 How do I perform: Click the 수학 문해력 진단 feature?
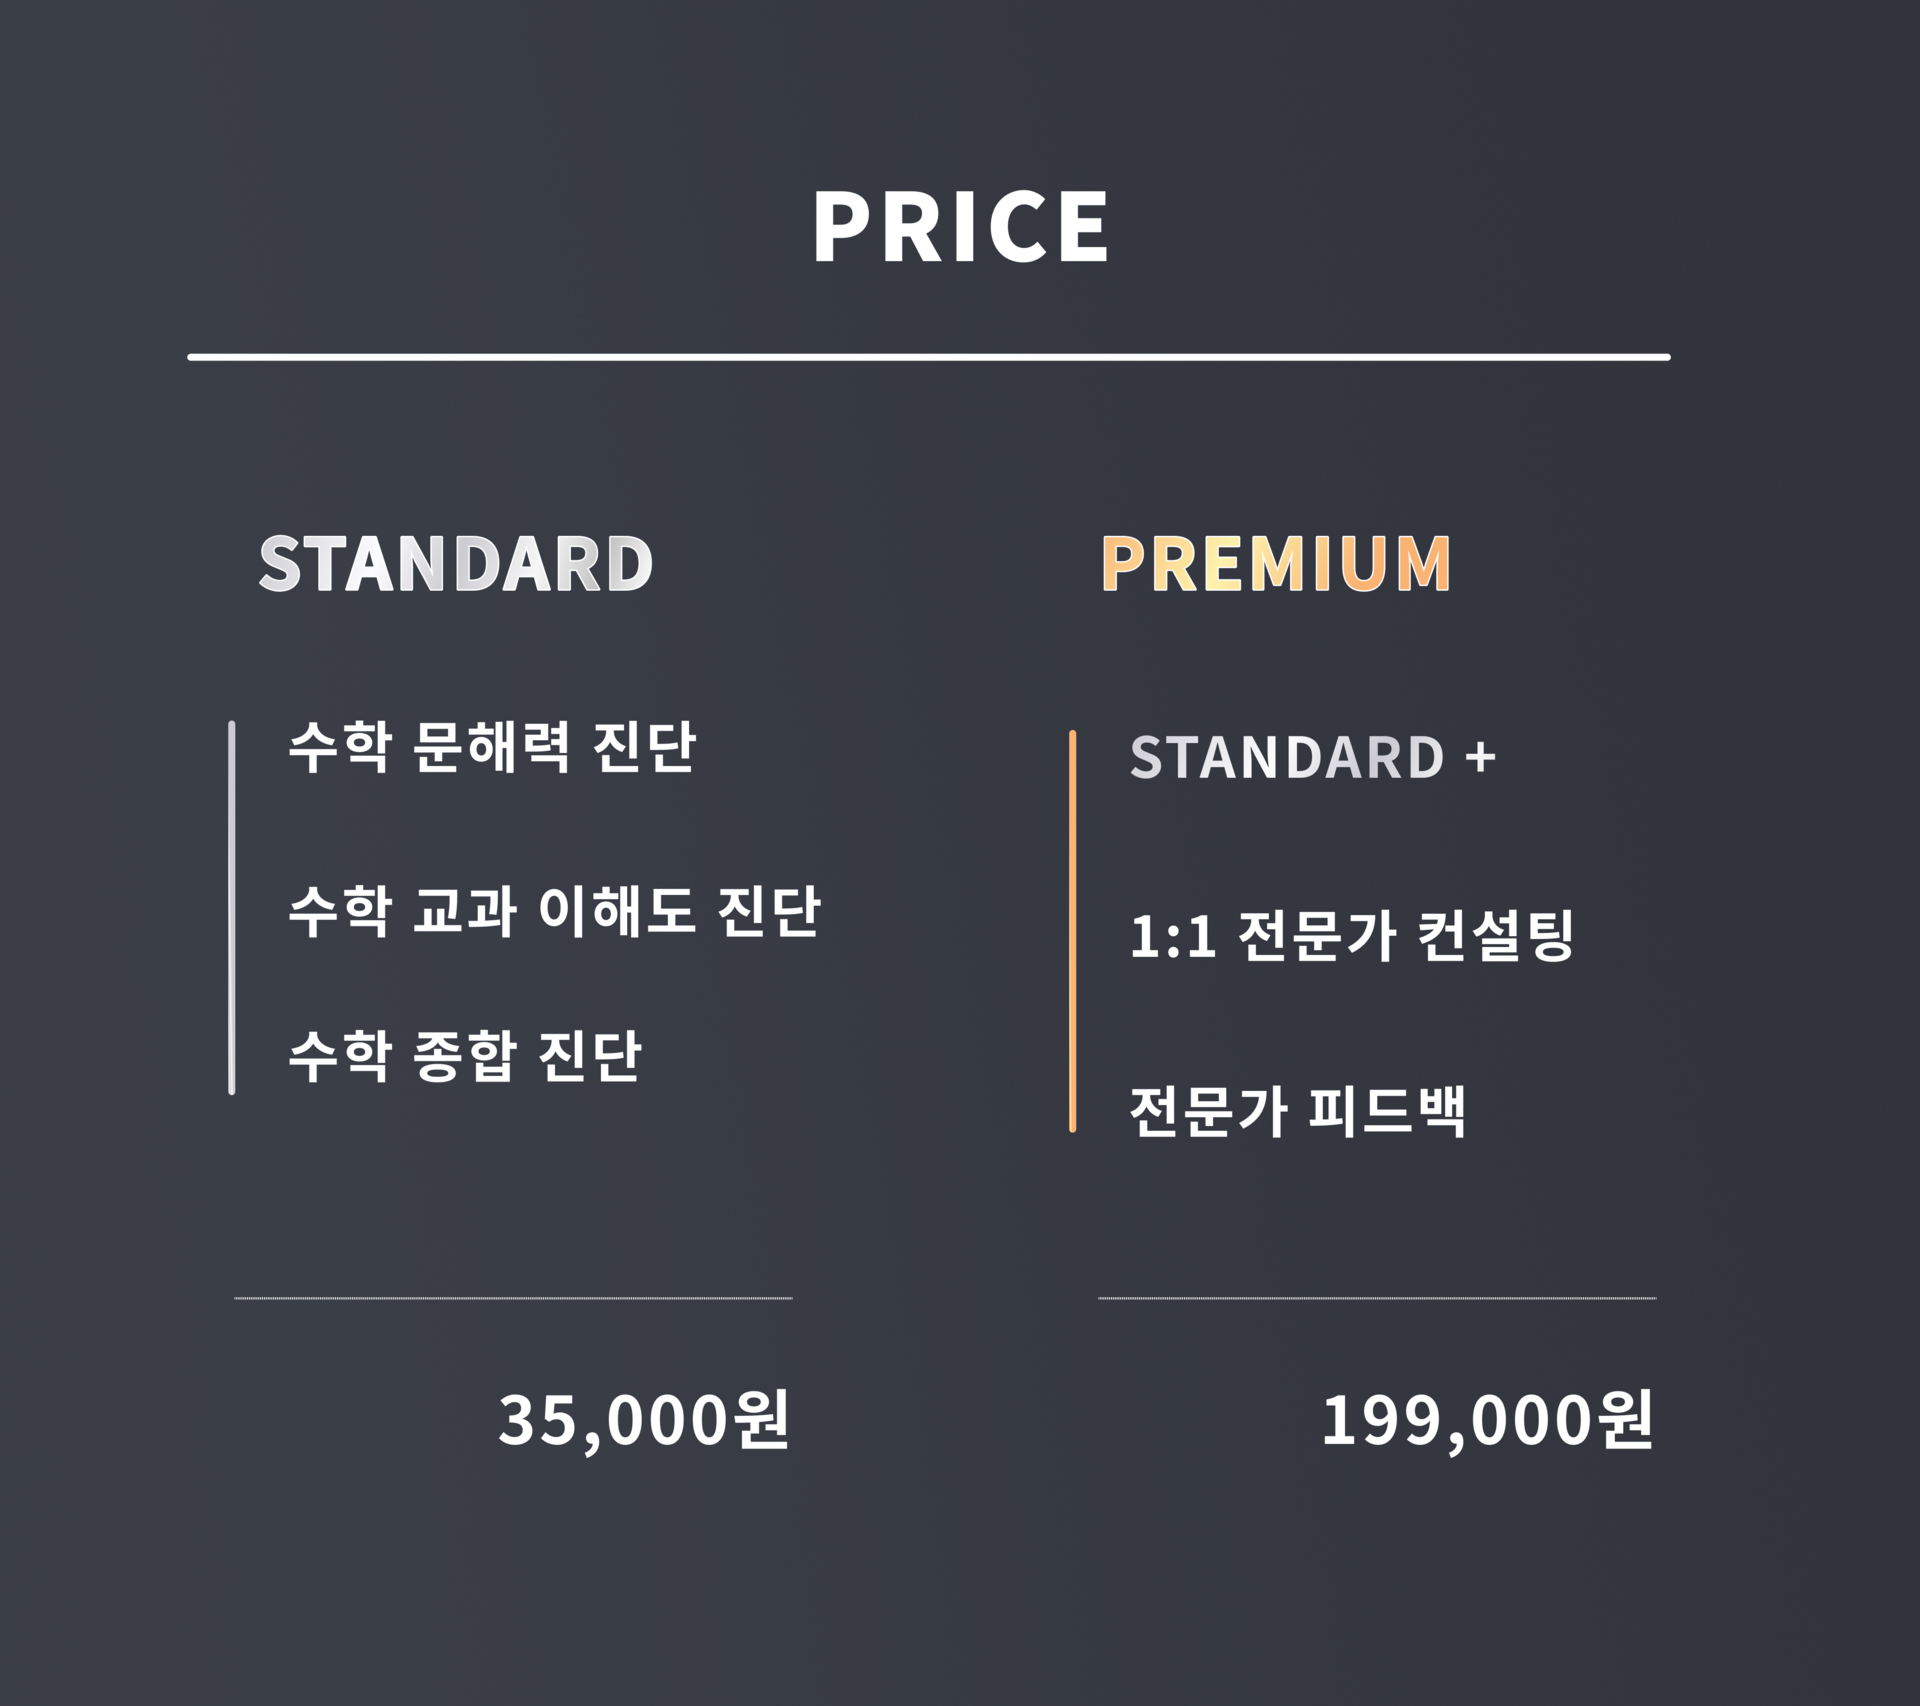pyautogui.click(x=491, y=747)
